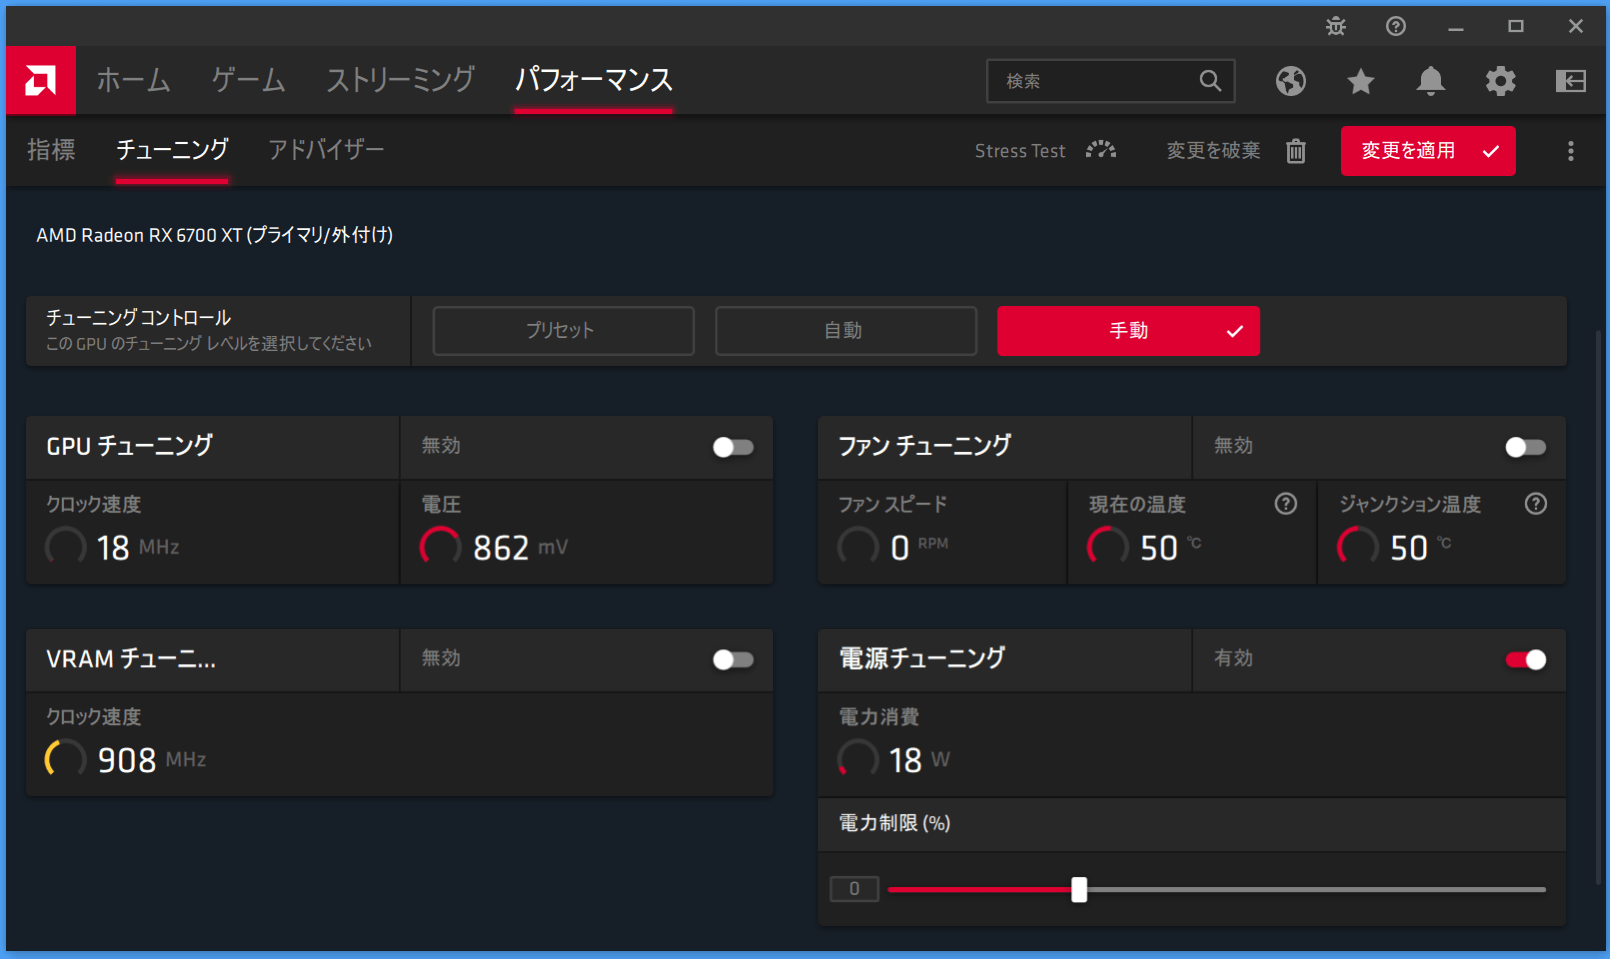
Task: Click the 862 mV voltage reading
Action: (520, 547)
